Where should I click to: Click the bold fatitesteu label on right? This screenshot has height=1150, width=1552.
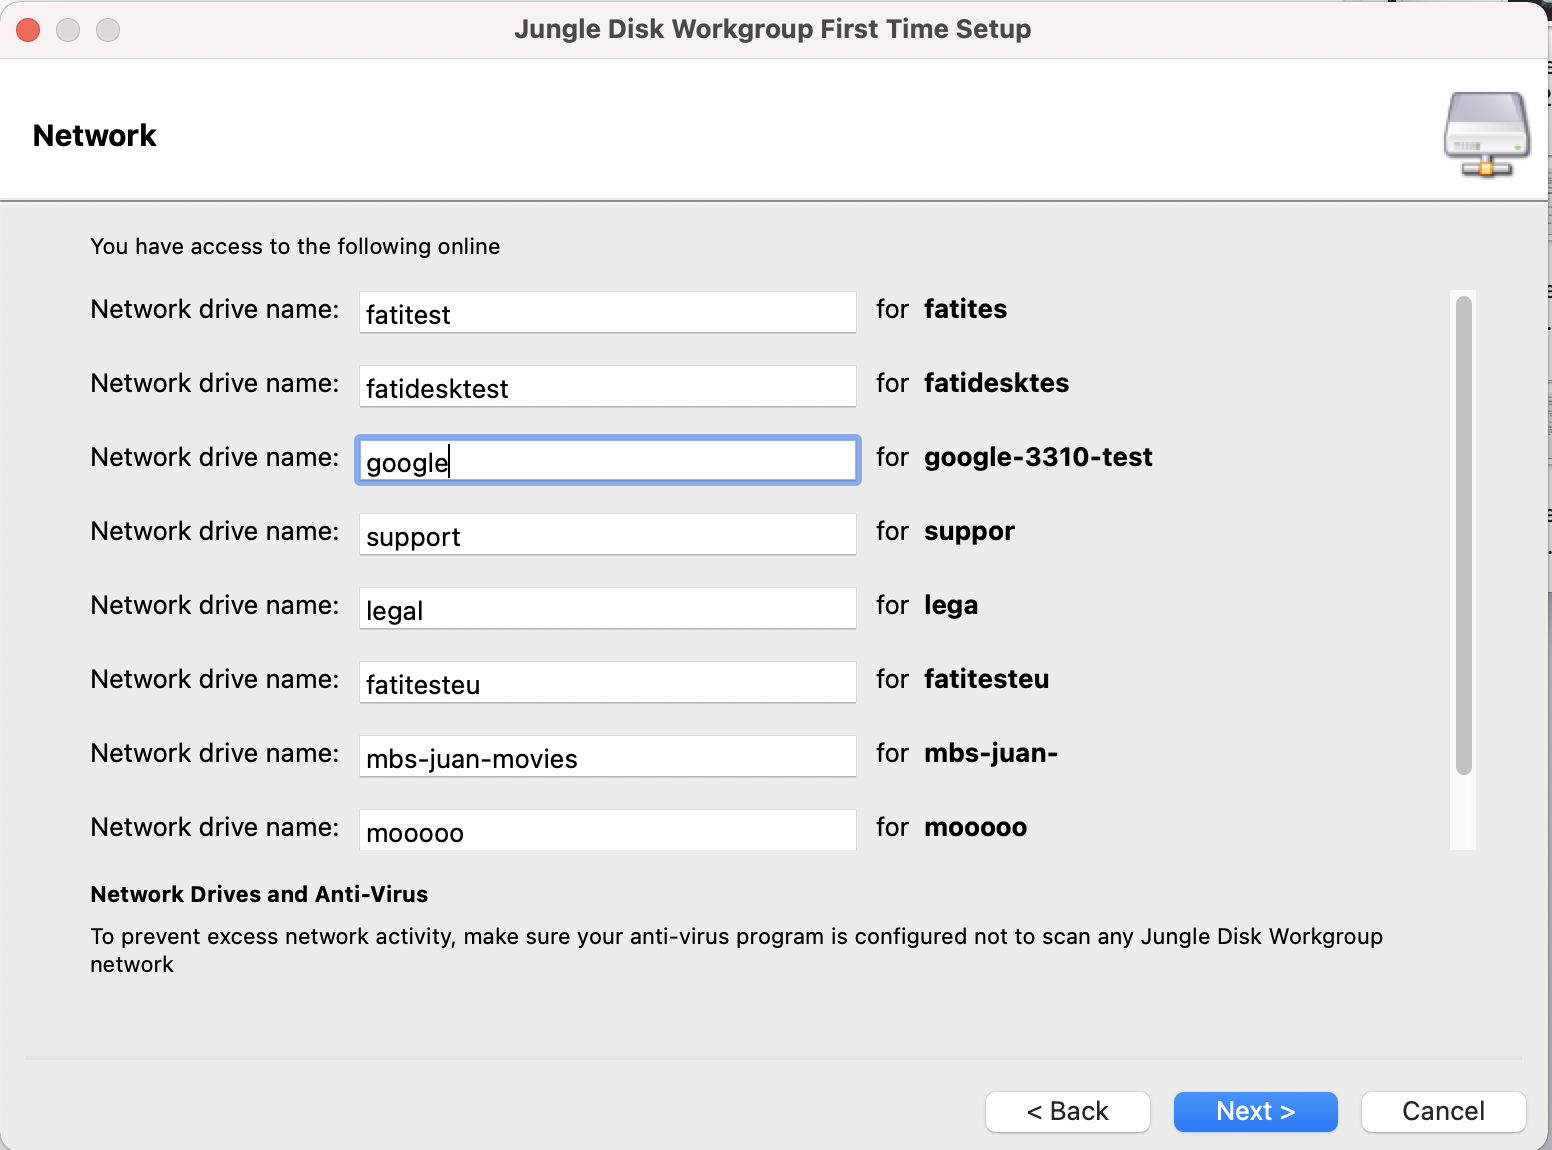pos(986,679)
